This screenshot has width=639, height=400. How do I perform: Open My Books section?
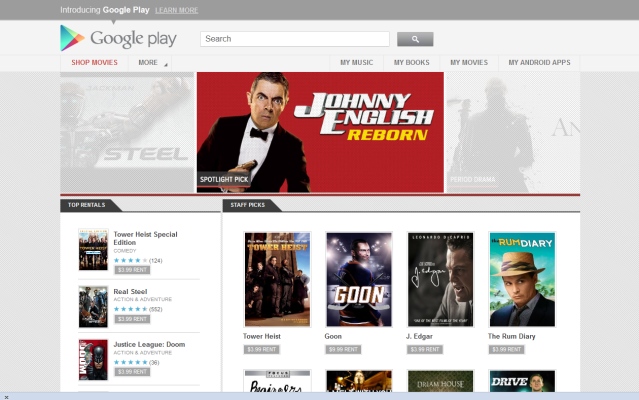[x=411, y=63]
